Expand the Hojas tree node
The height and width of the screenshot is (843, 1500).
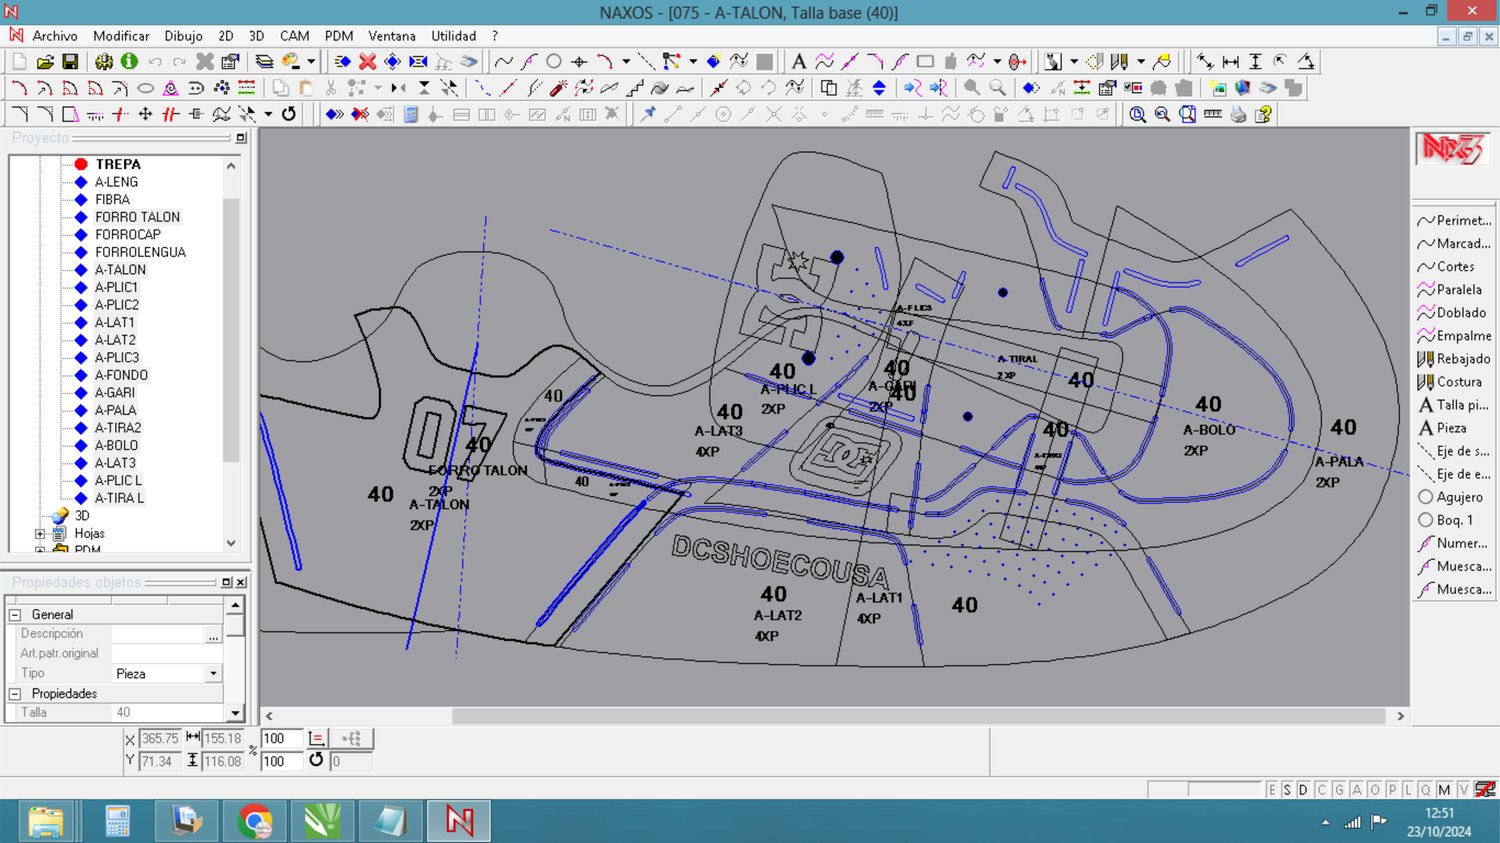pos(40,534)
